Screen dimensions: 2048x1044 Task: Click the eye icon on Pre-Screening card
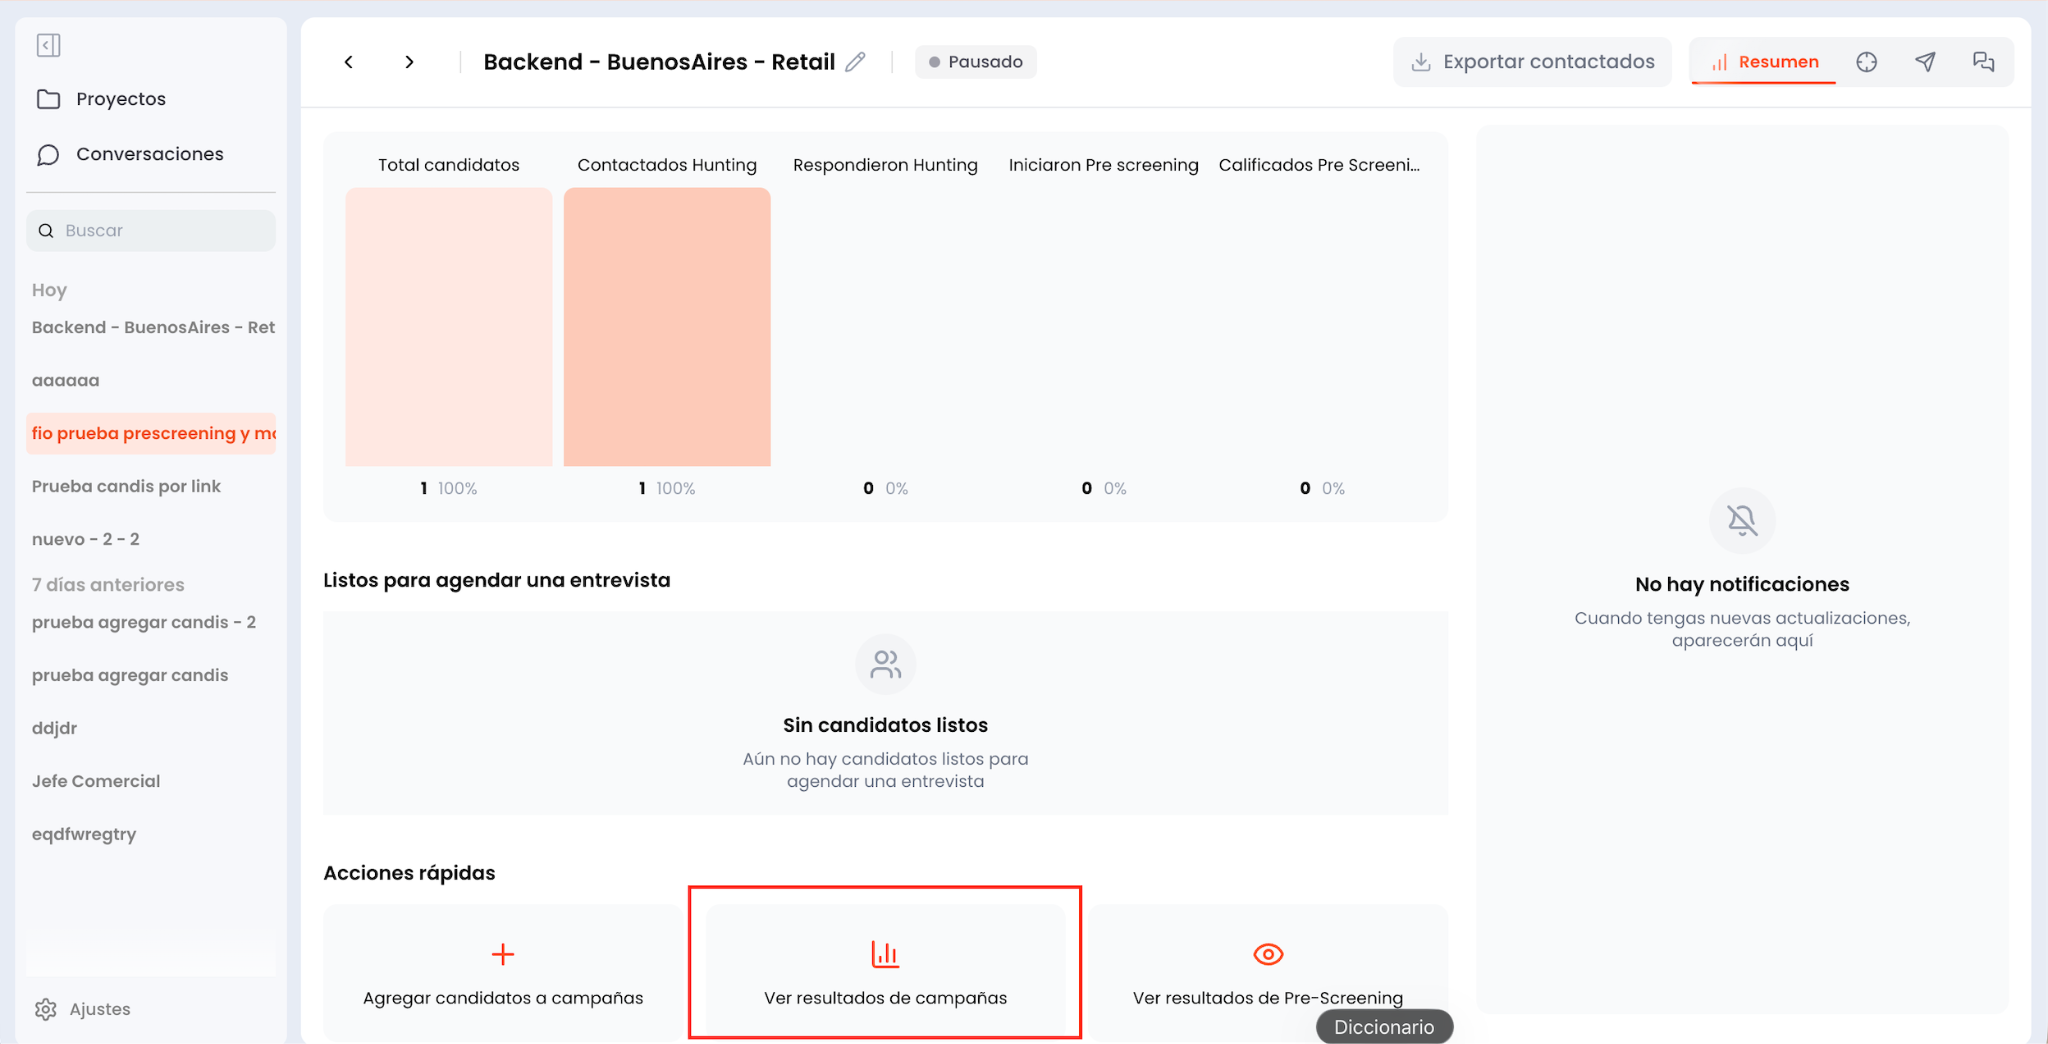pos(1268,954)
